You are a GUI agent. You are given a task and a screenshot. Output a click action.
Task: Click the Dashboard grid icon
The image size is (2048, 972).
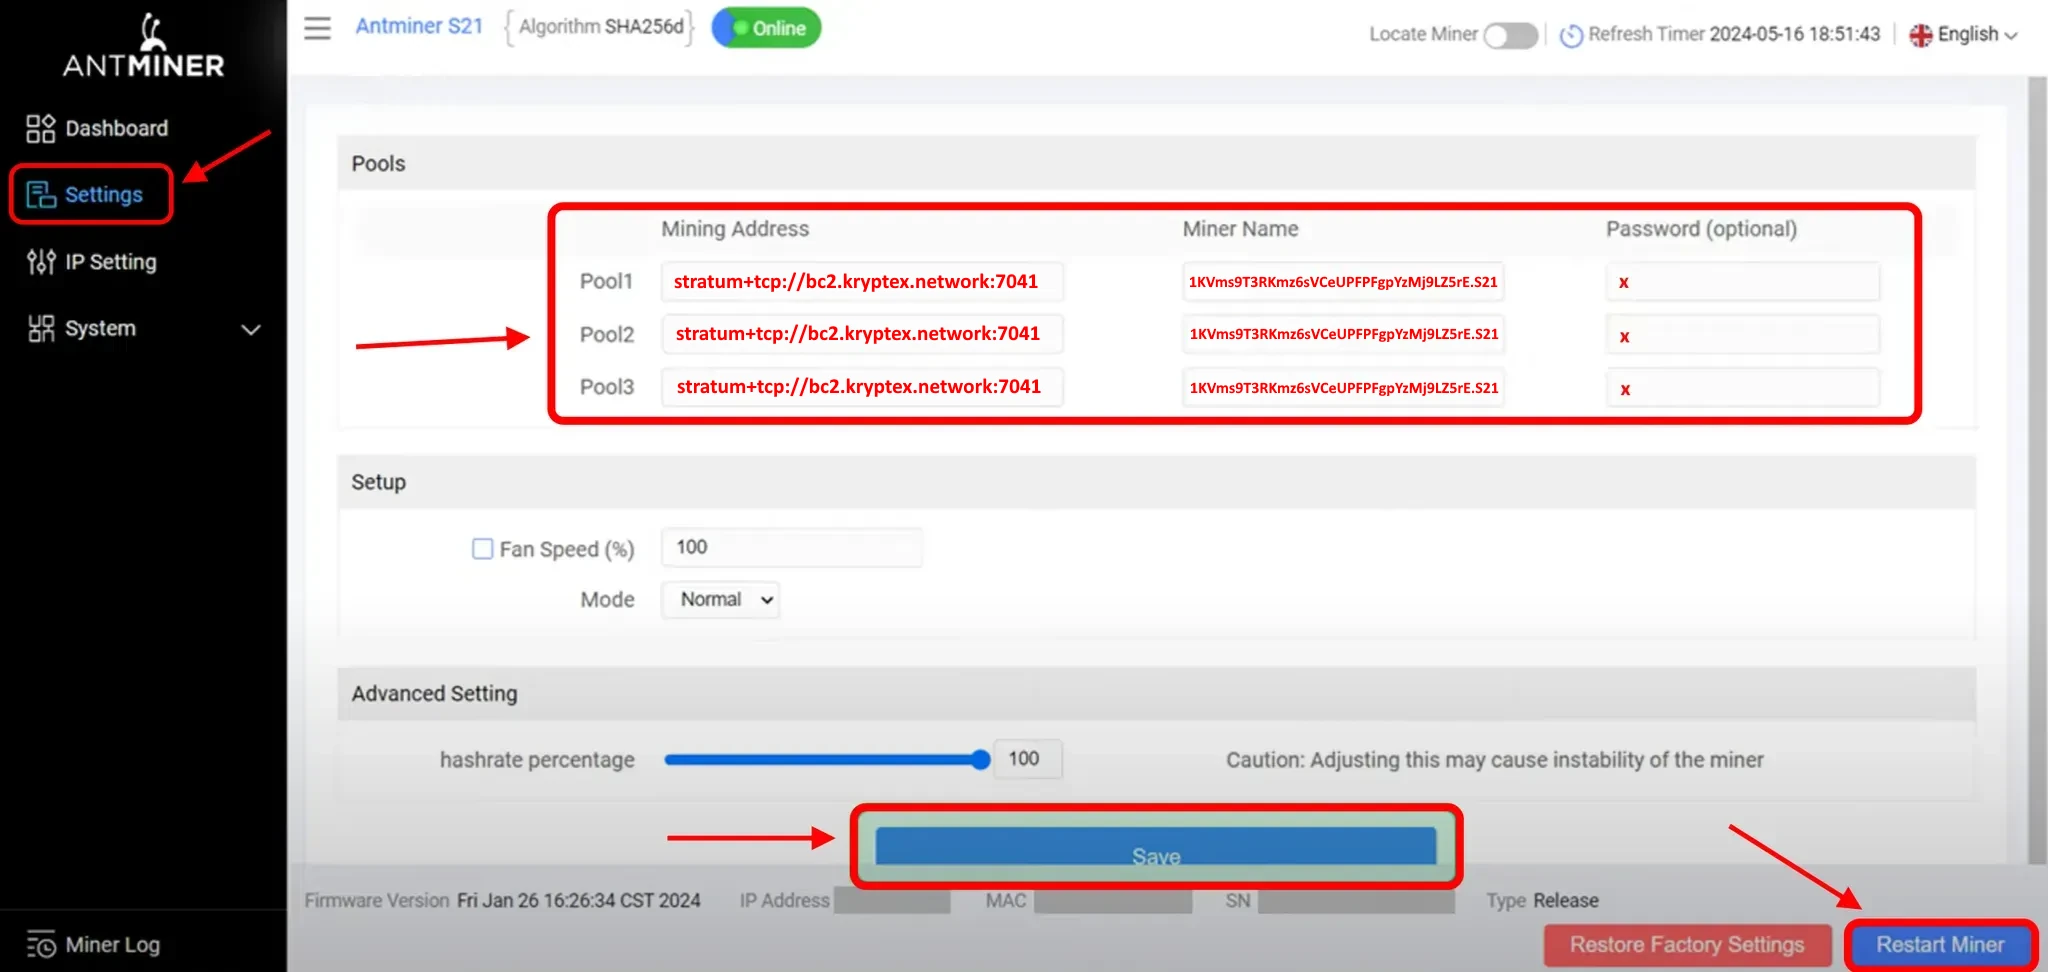(40, 128)
